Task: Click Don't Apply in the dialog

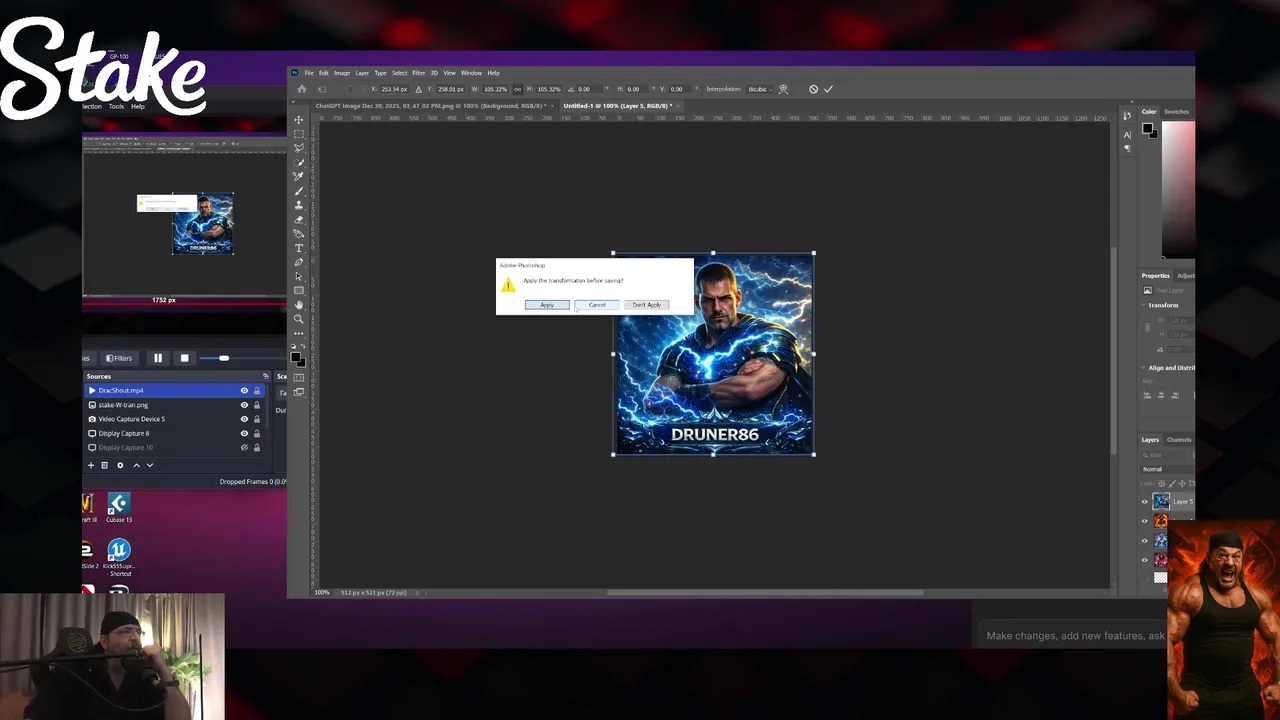Action: click(x=646, y=305)
